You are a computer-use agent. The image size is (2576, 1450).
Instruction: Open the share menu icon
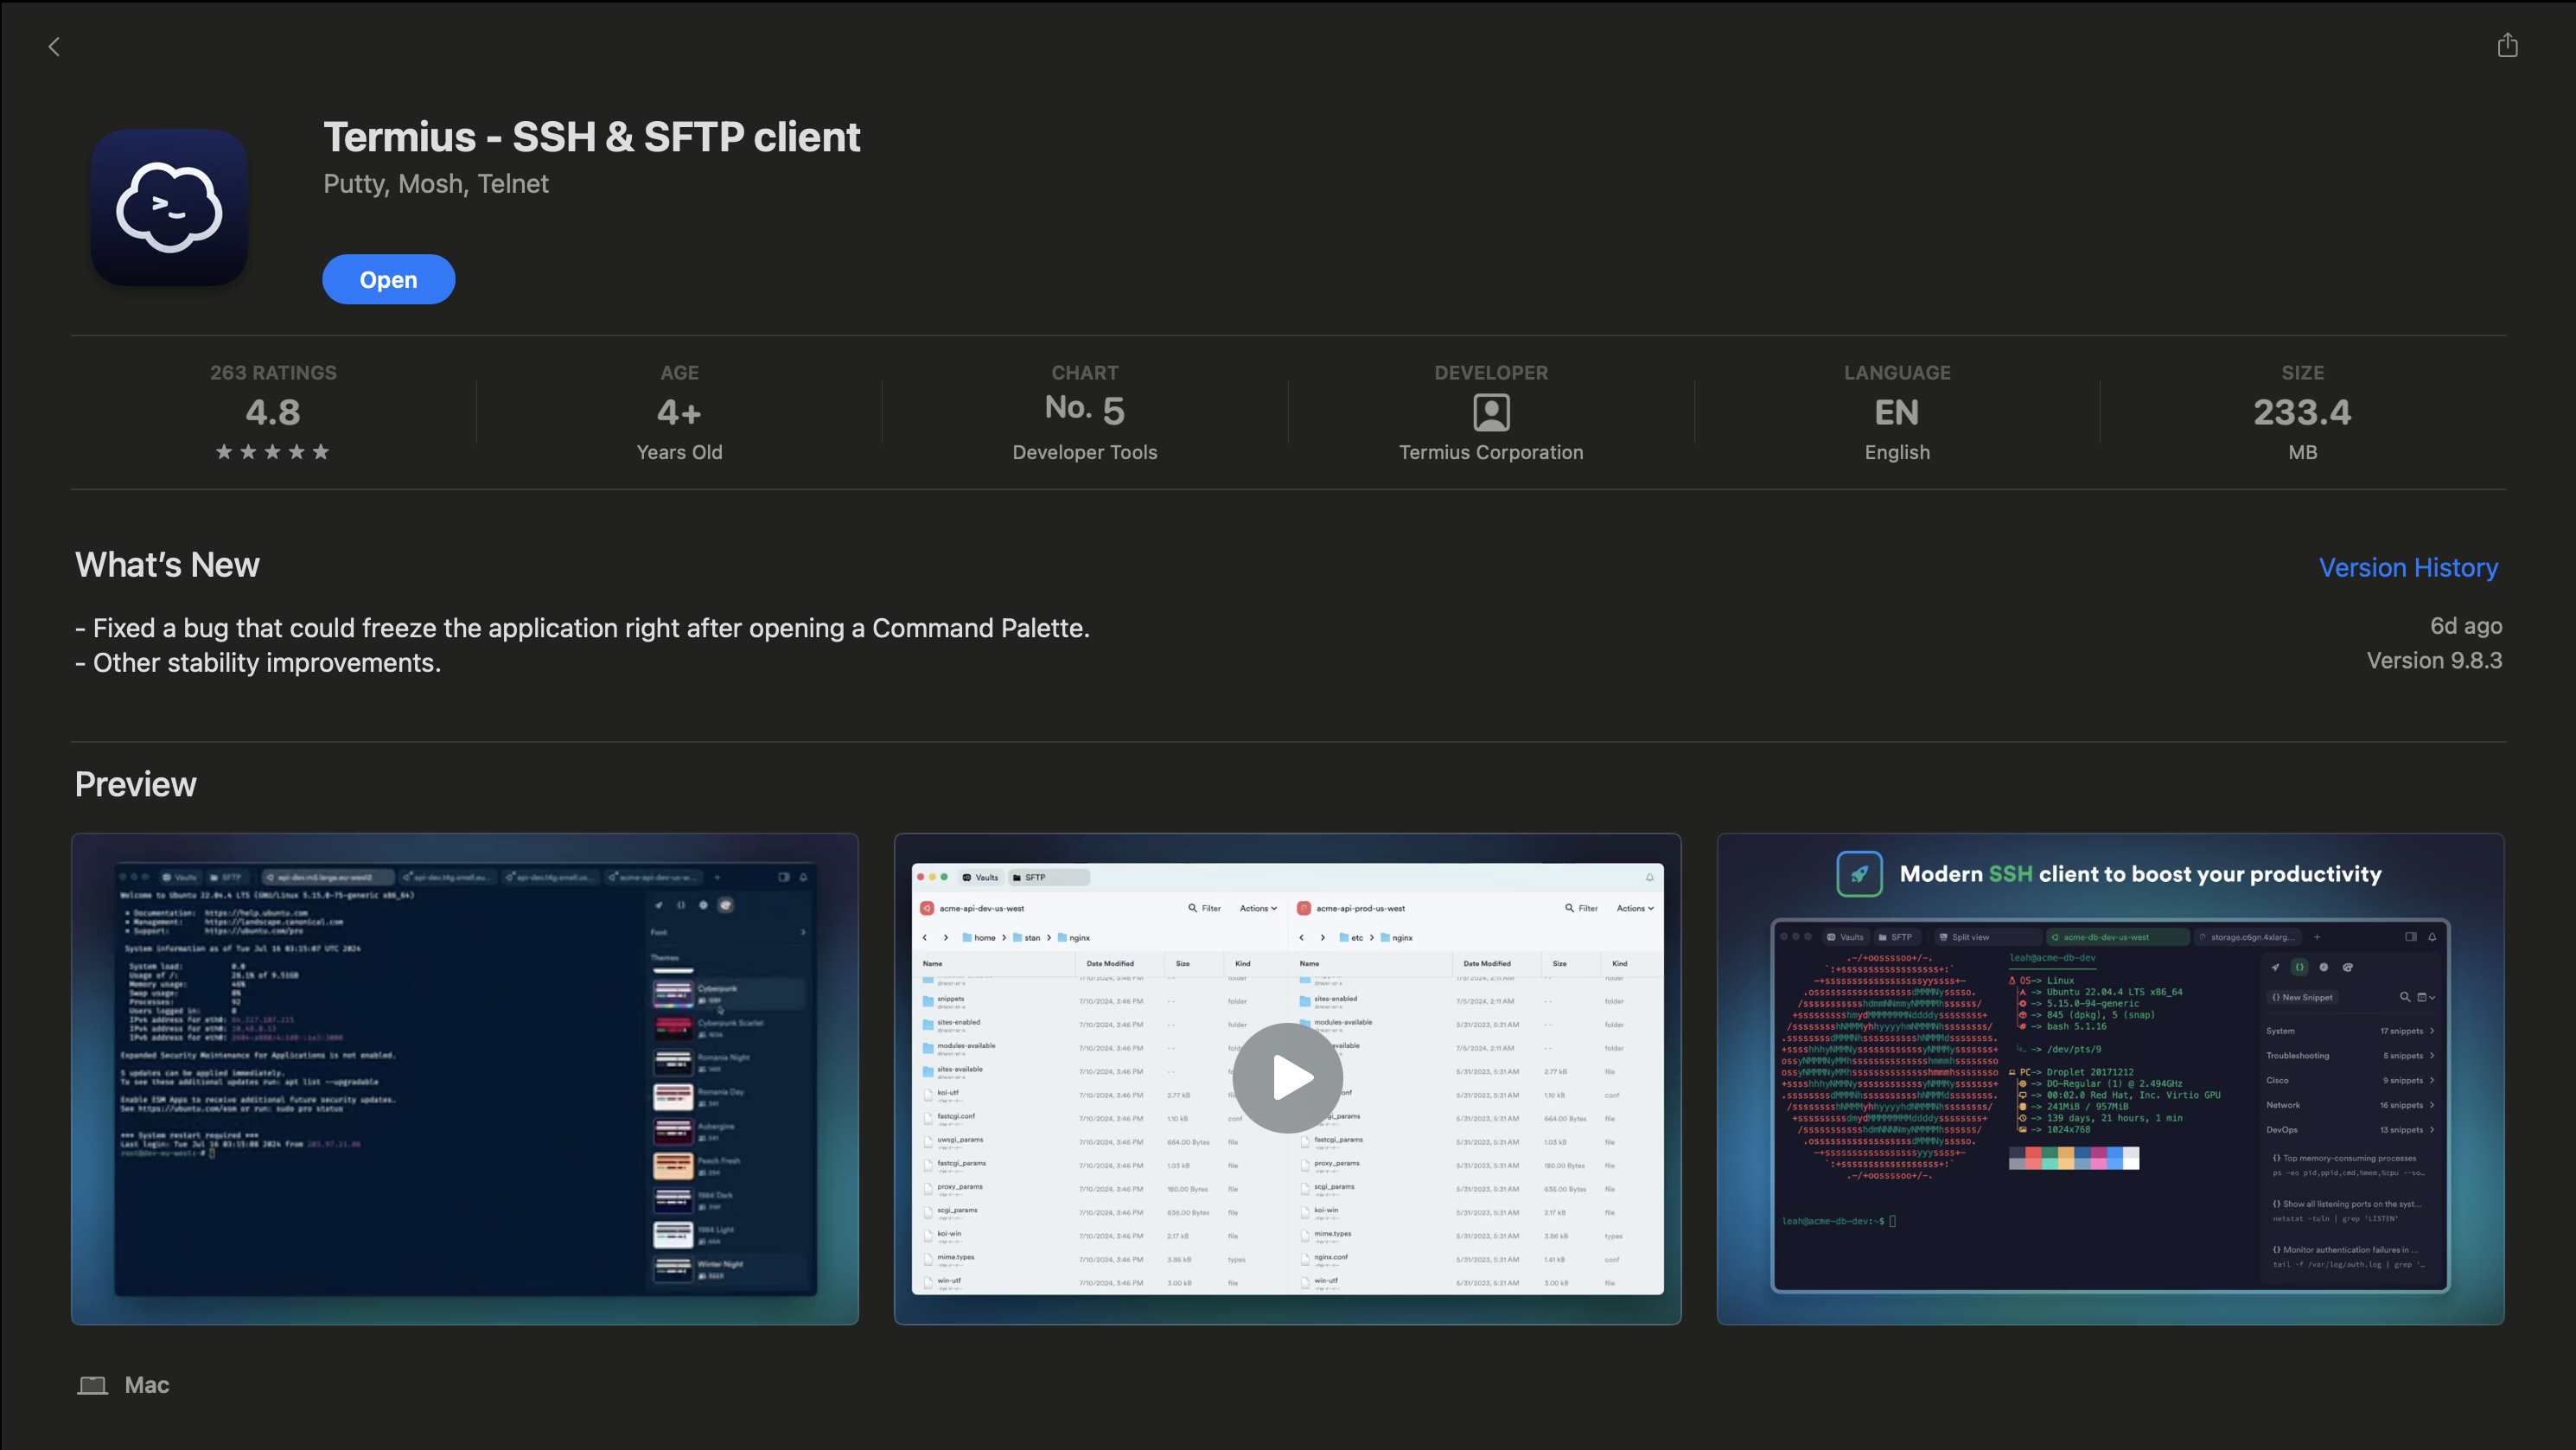(x=2507, y=45)
